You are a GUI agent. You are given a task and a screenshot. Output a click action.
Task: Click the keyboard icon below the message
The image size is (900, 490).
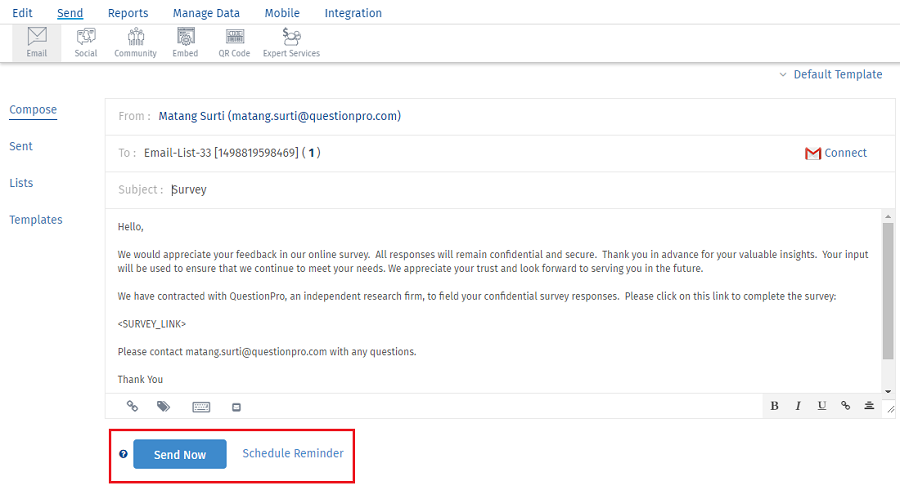point(201,407)
